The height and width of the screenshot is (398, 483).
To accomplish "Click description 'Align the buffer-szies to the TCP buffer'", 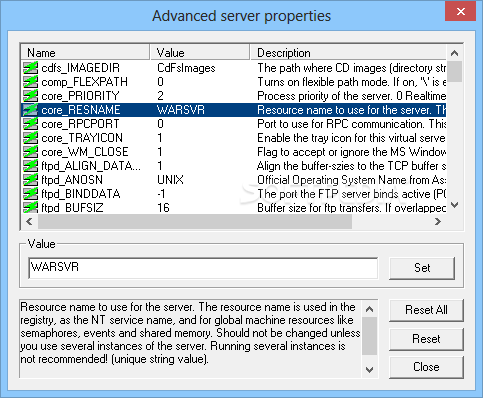I will coord(351,166).
